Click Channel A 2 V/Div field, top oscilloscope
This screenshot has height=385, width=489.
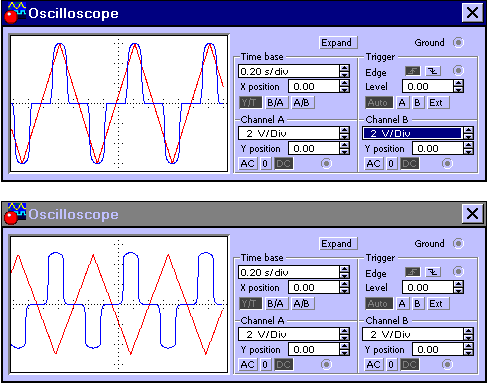coord(289,133)
